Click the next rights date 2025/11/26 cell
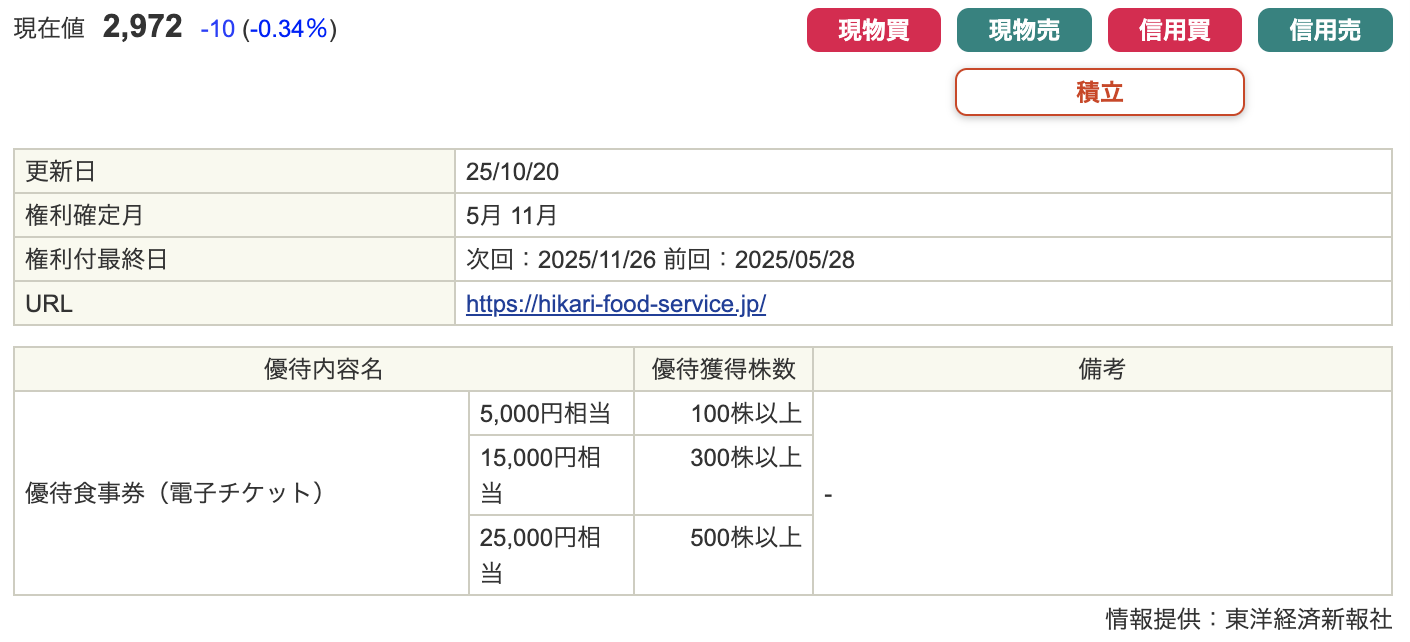The height and width of the screenshot is (642, 1410). [x=597, y=260]
